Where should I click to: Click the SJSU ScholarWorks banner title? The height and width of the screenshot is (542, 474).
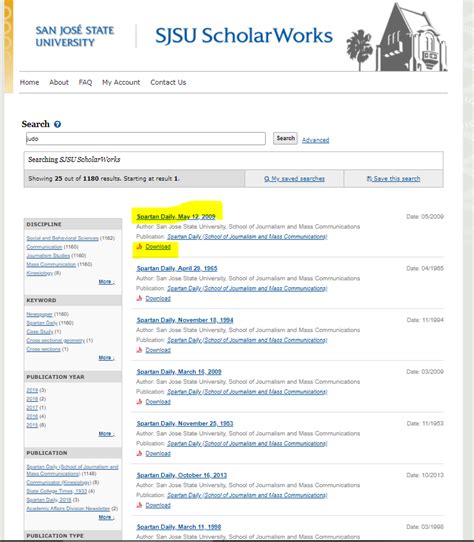coord(244,36)
